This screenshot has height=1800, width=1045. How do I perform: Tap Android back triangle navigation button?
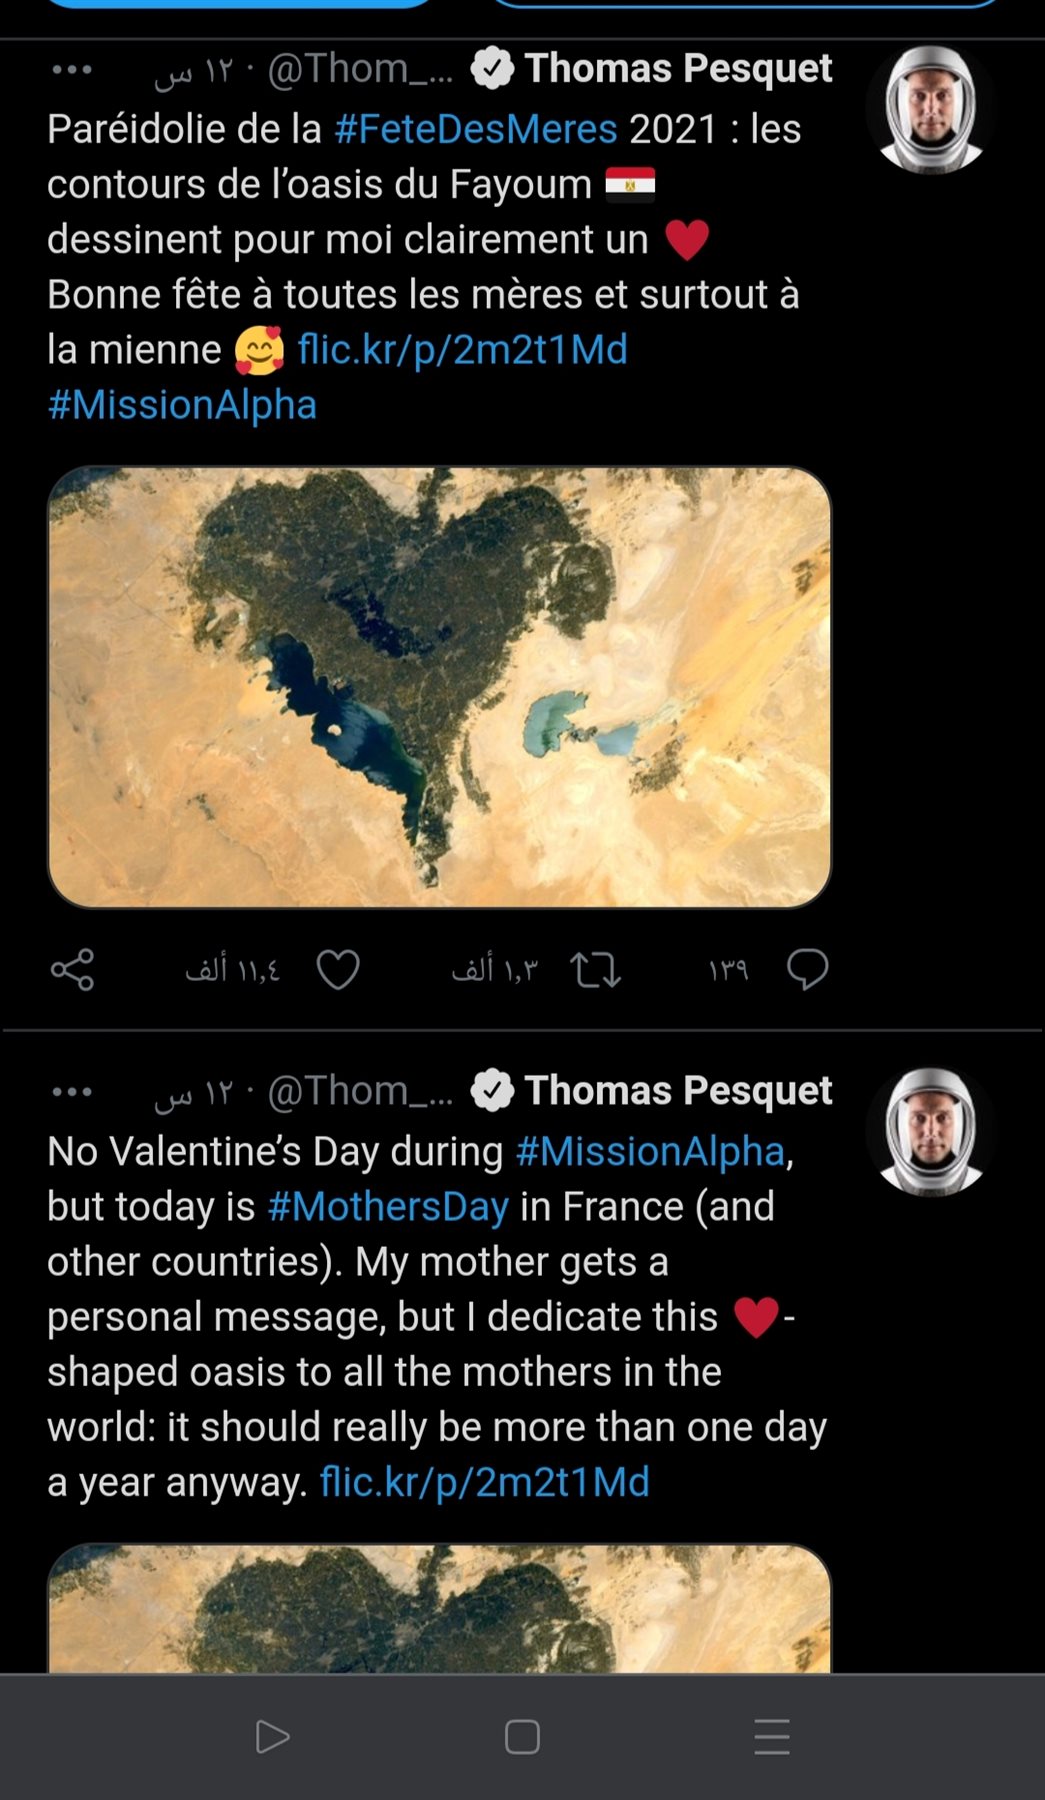pyautogui.click(x=272, y=1737)
